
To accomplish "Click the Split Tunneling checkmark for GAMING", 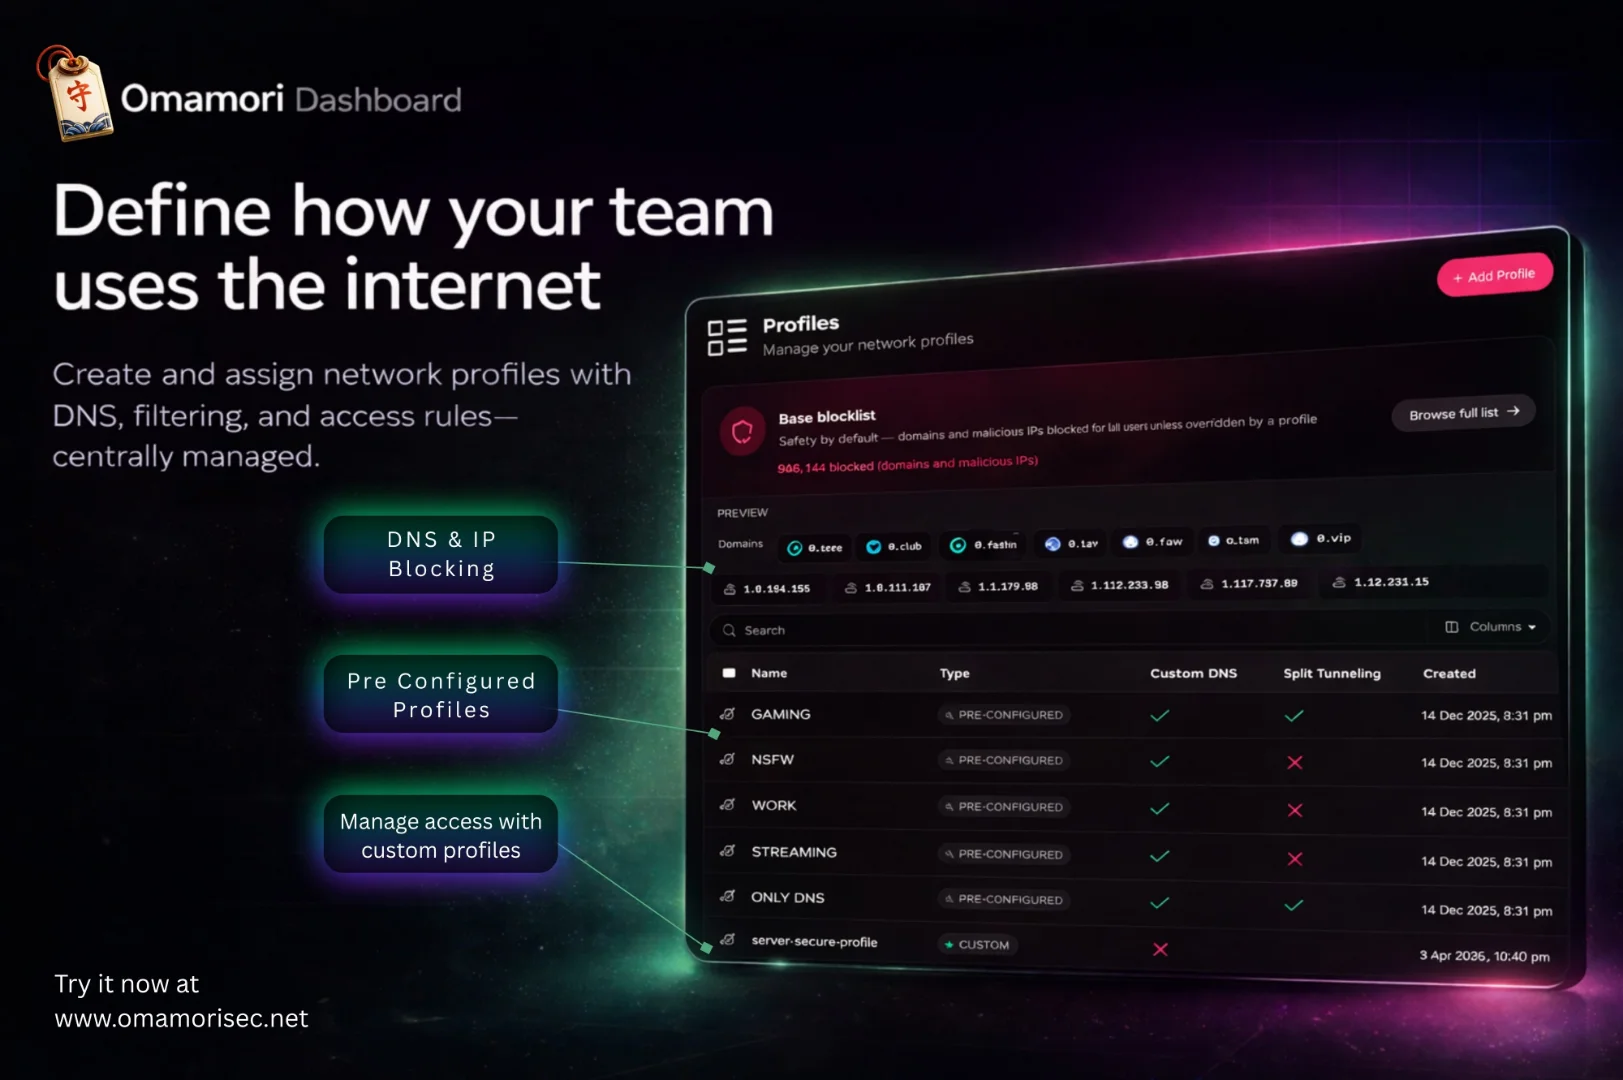I will (x=1294, y=715).
